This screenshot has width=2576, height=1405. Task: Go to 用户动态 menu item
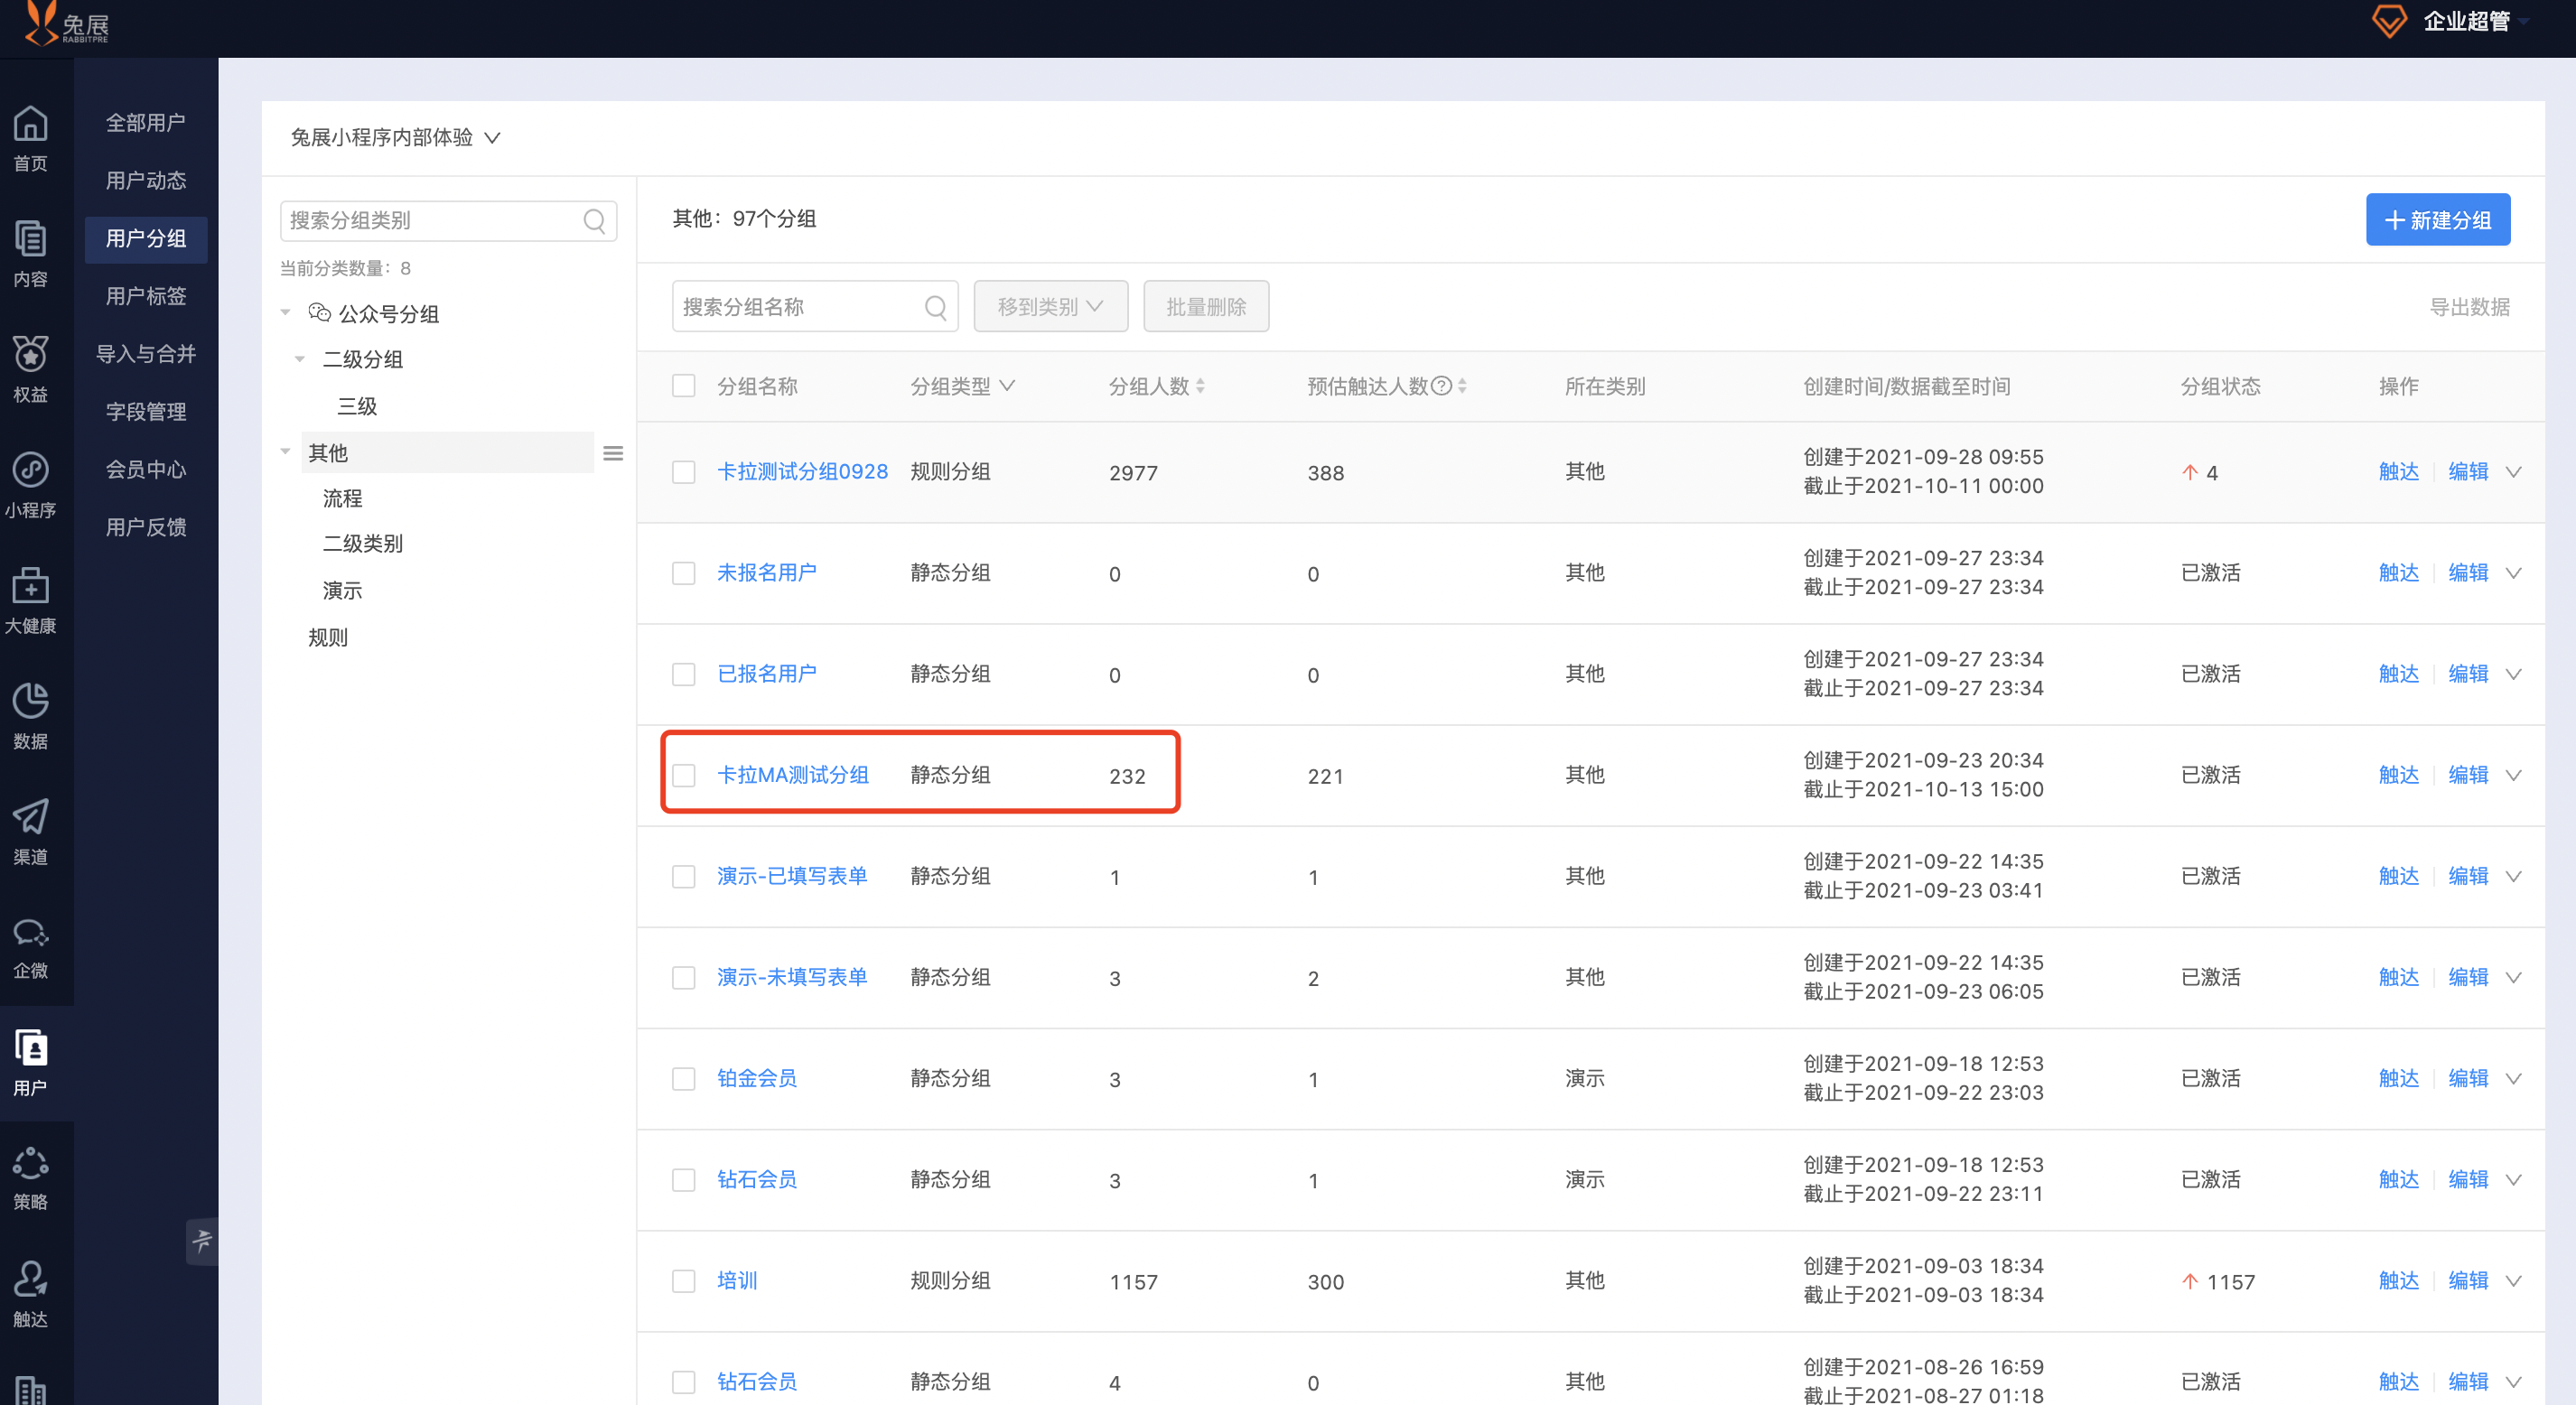click(146, 181)
